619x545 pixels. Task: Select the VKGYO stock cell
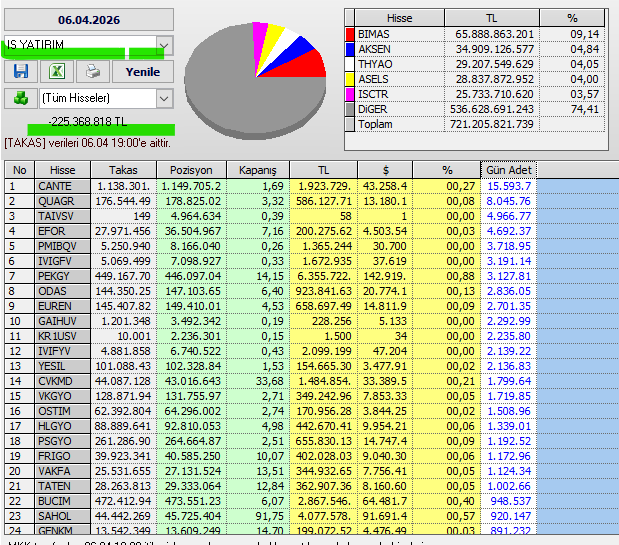[x=62, y=396]
